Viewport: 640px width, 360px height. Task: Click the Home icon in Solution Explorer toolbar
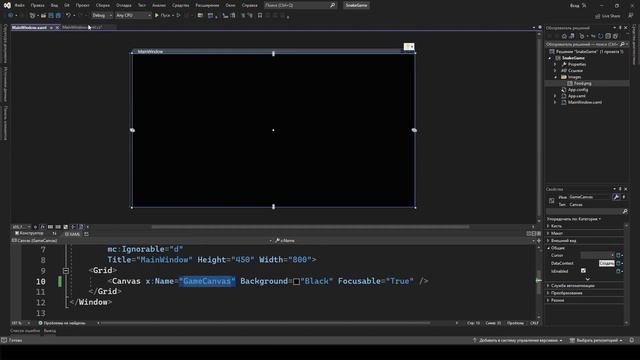coord(564,36)
